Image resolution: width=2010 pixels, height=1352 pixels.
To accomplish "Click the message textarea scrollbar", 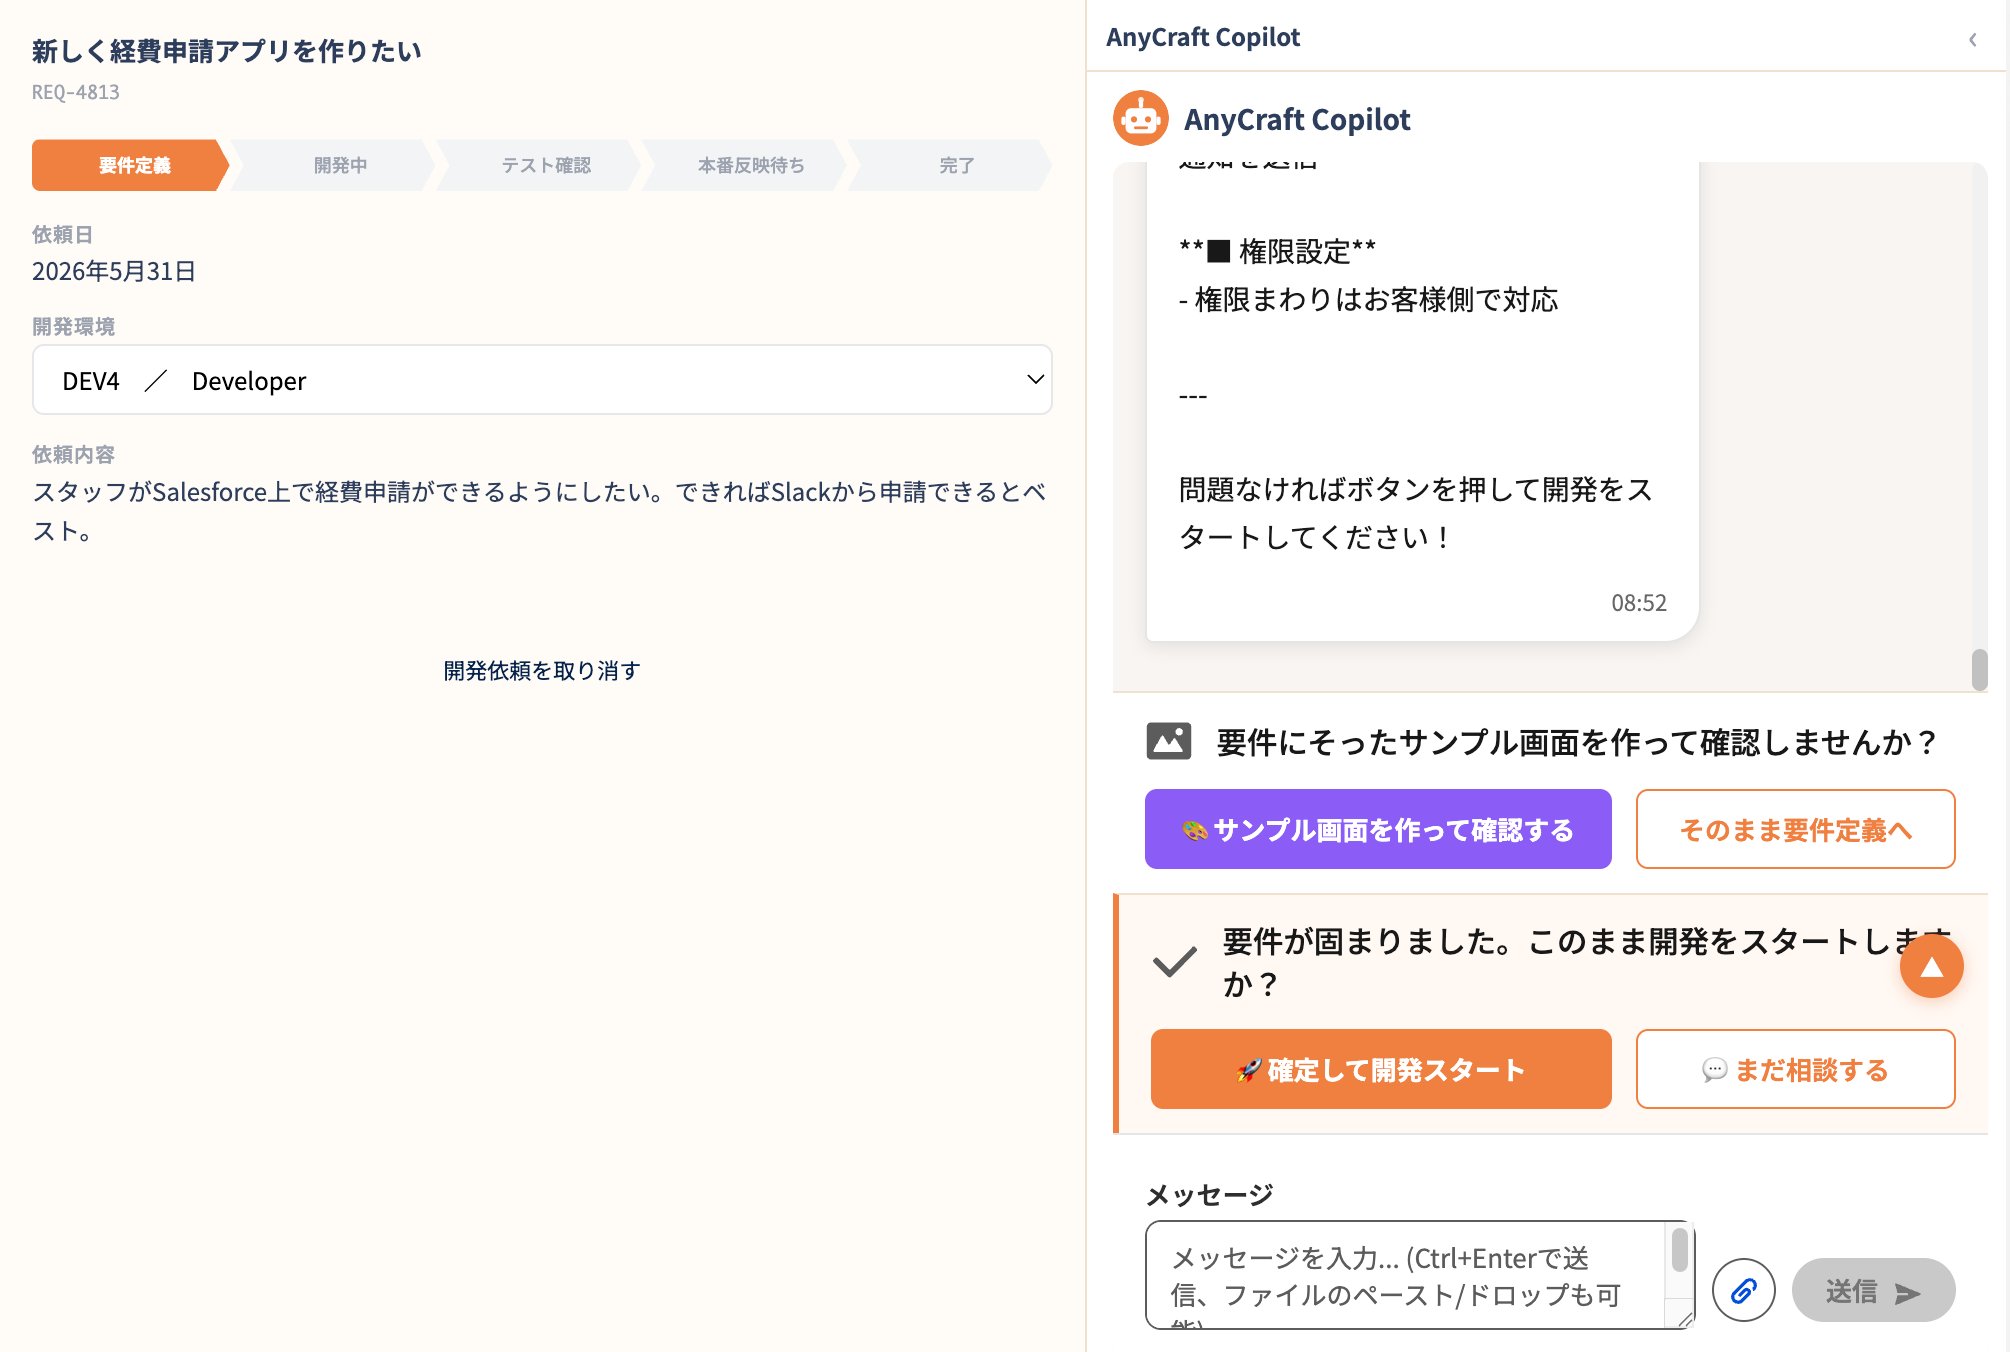I will (x=1680, y=1250).
